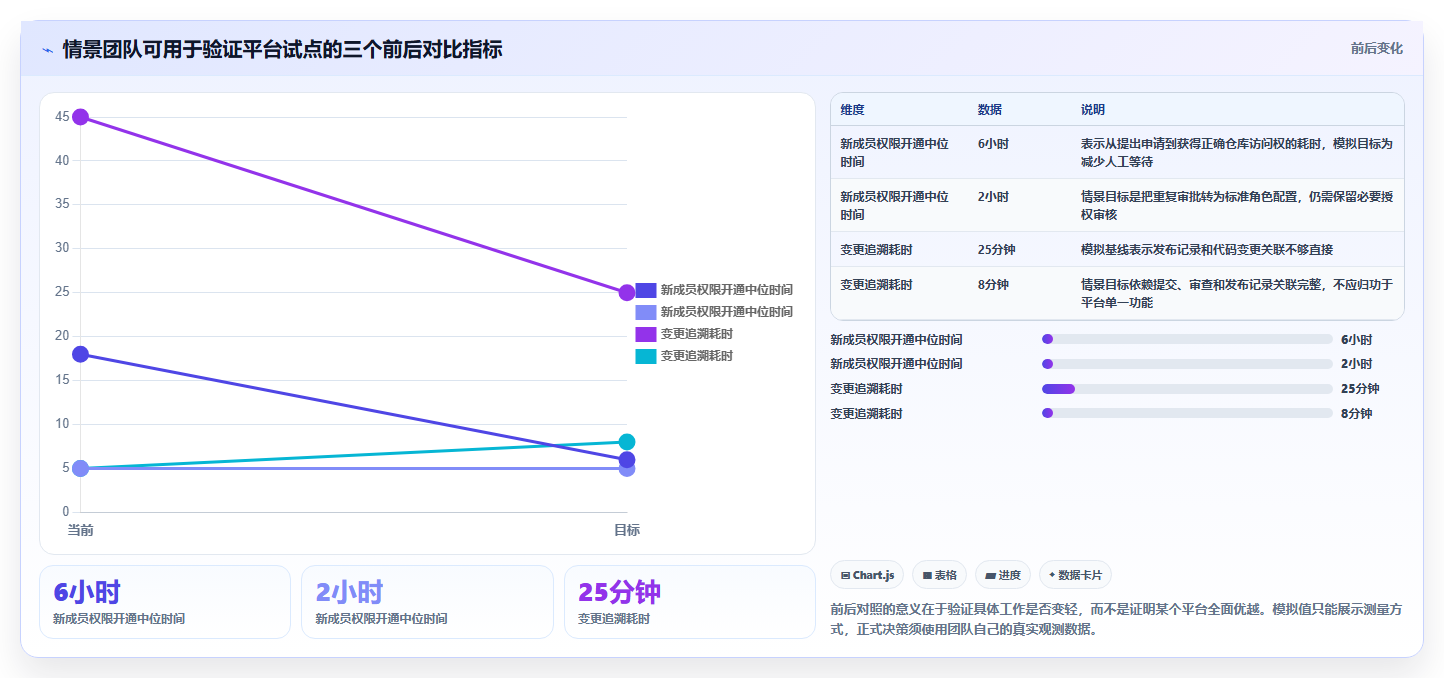
Task: Click the 目标 x-axis label
Action: [x=627, y=530]
